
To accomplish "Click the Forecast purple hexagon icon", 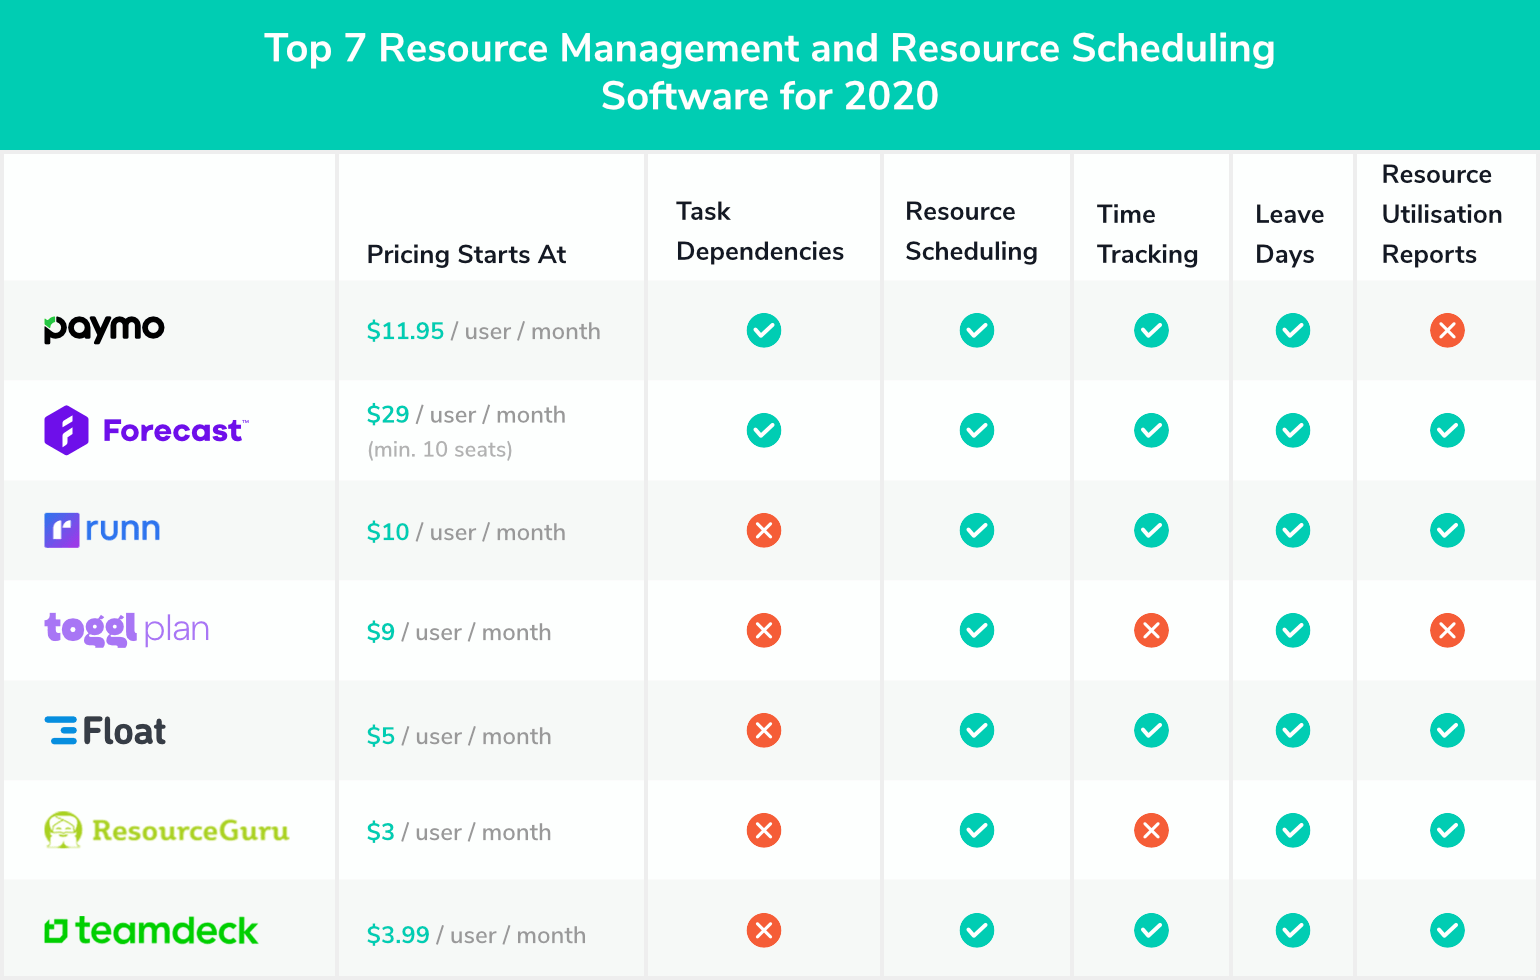I will [65, 430].
